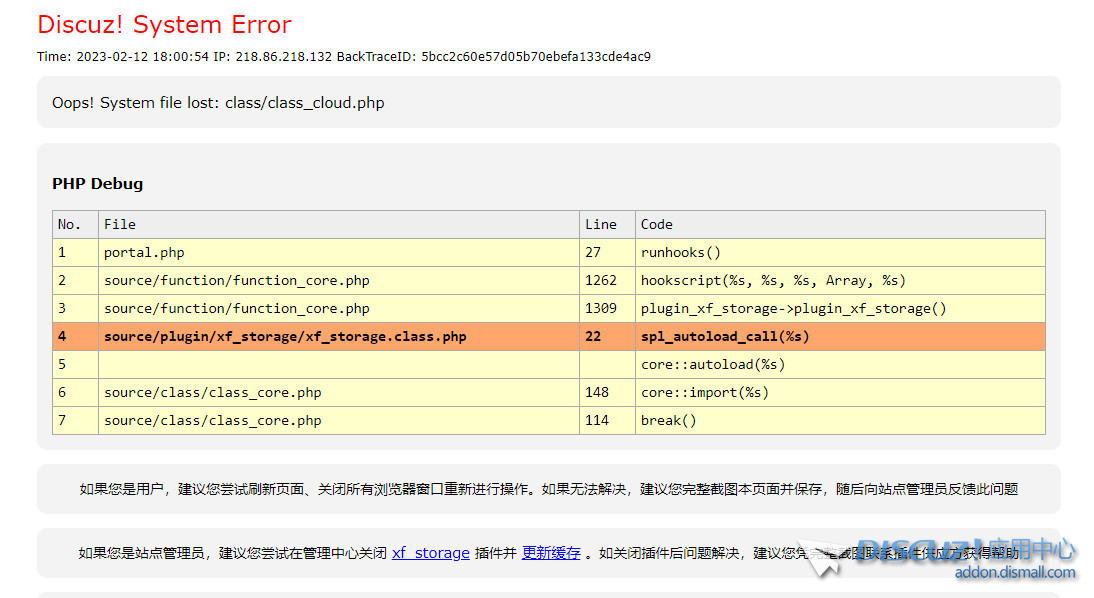The image size is (1094, 598).
Task: Click spl_autoload_call(%s) code cell
Action: 840,336
